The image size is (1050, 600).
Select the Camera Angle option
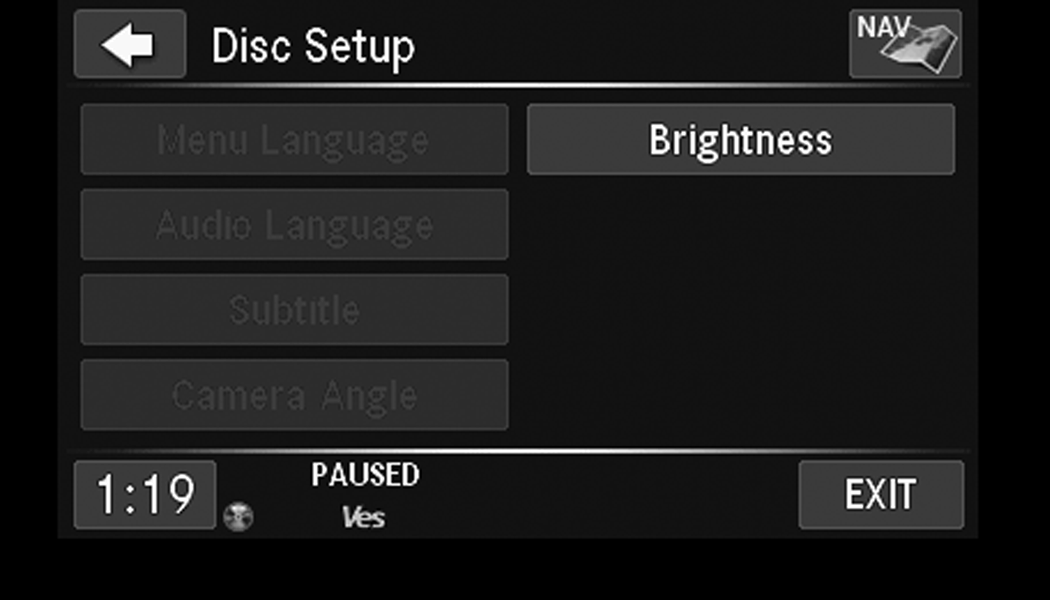(294, 395)
